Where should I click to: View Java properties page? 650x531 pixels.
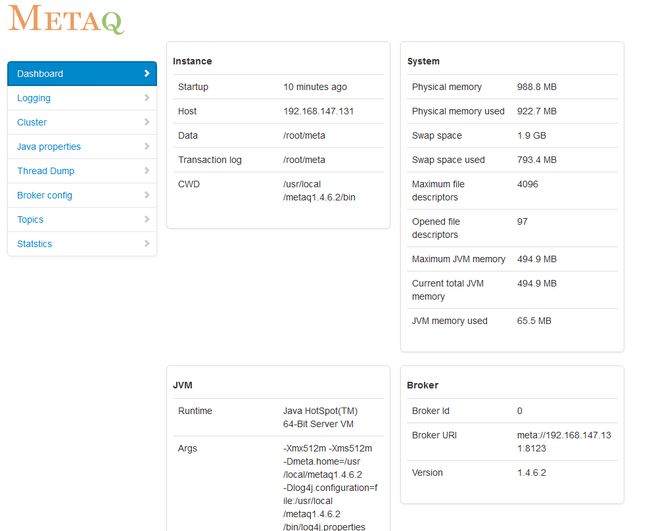click(82, 146)
